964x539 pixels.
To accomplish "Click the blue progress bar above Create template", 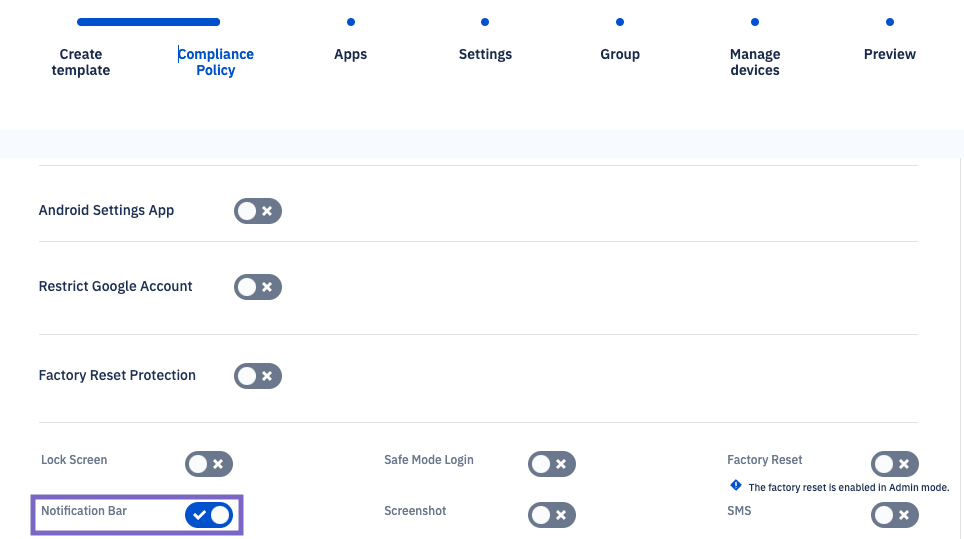I will (x=148, y=22).
